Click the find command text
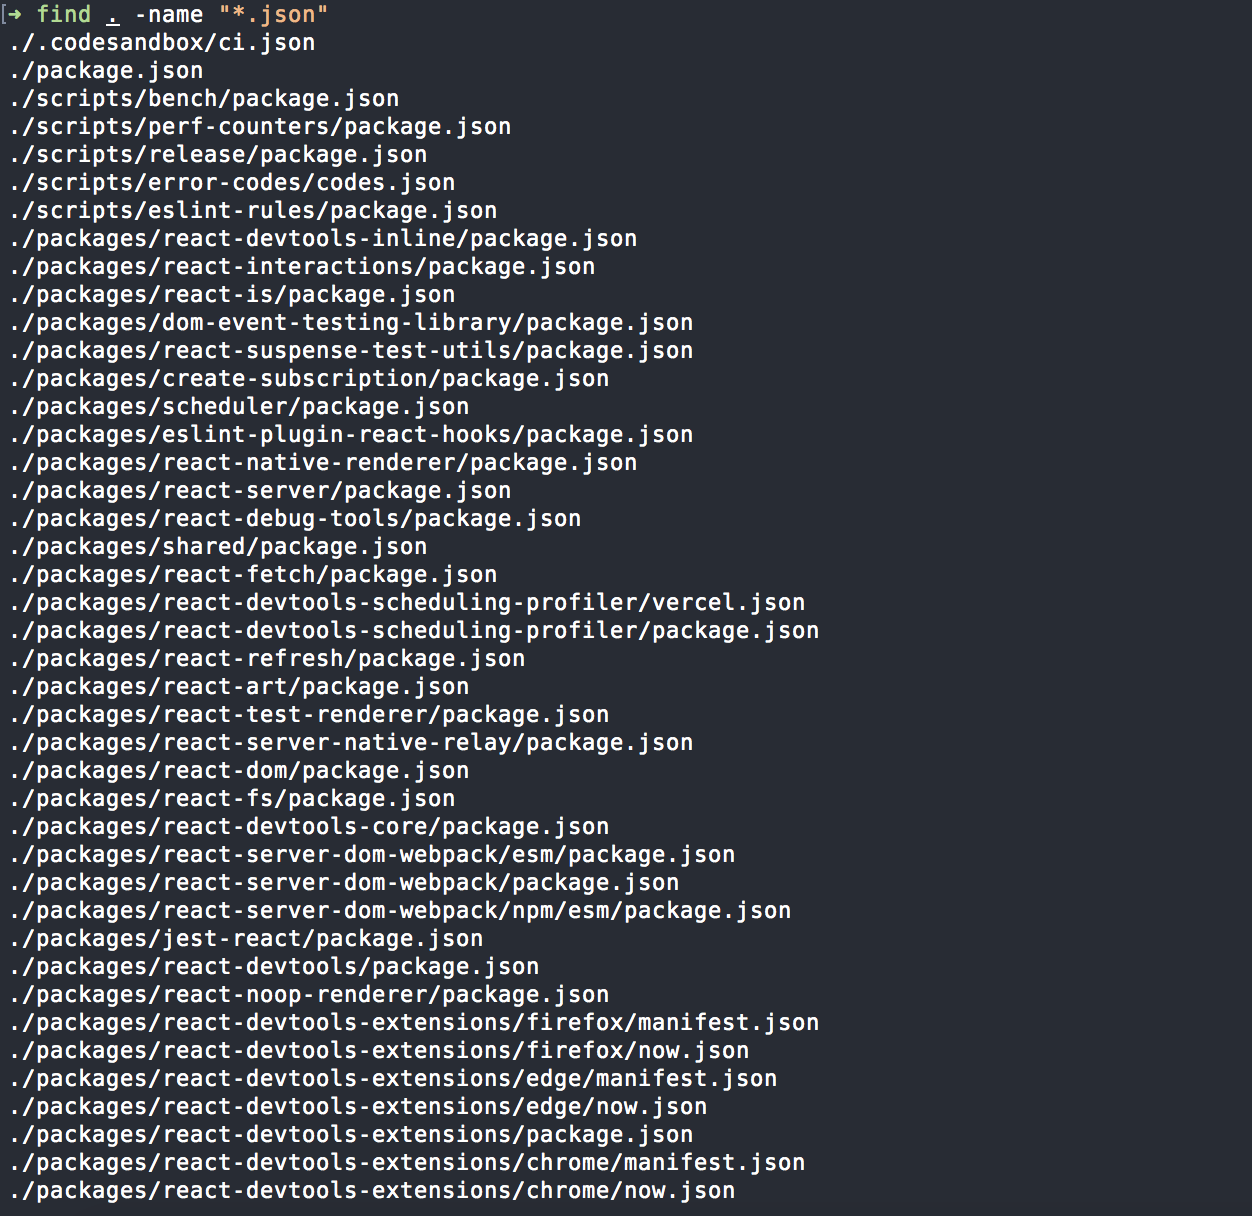Viewport: 1252px width, 1216px height. (x=64, y=14)
